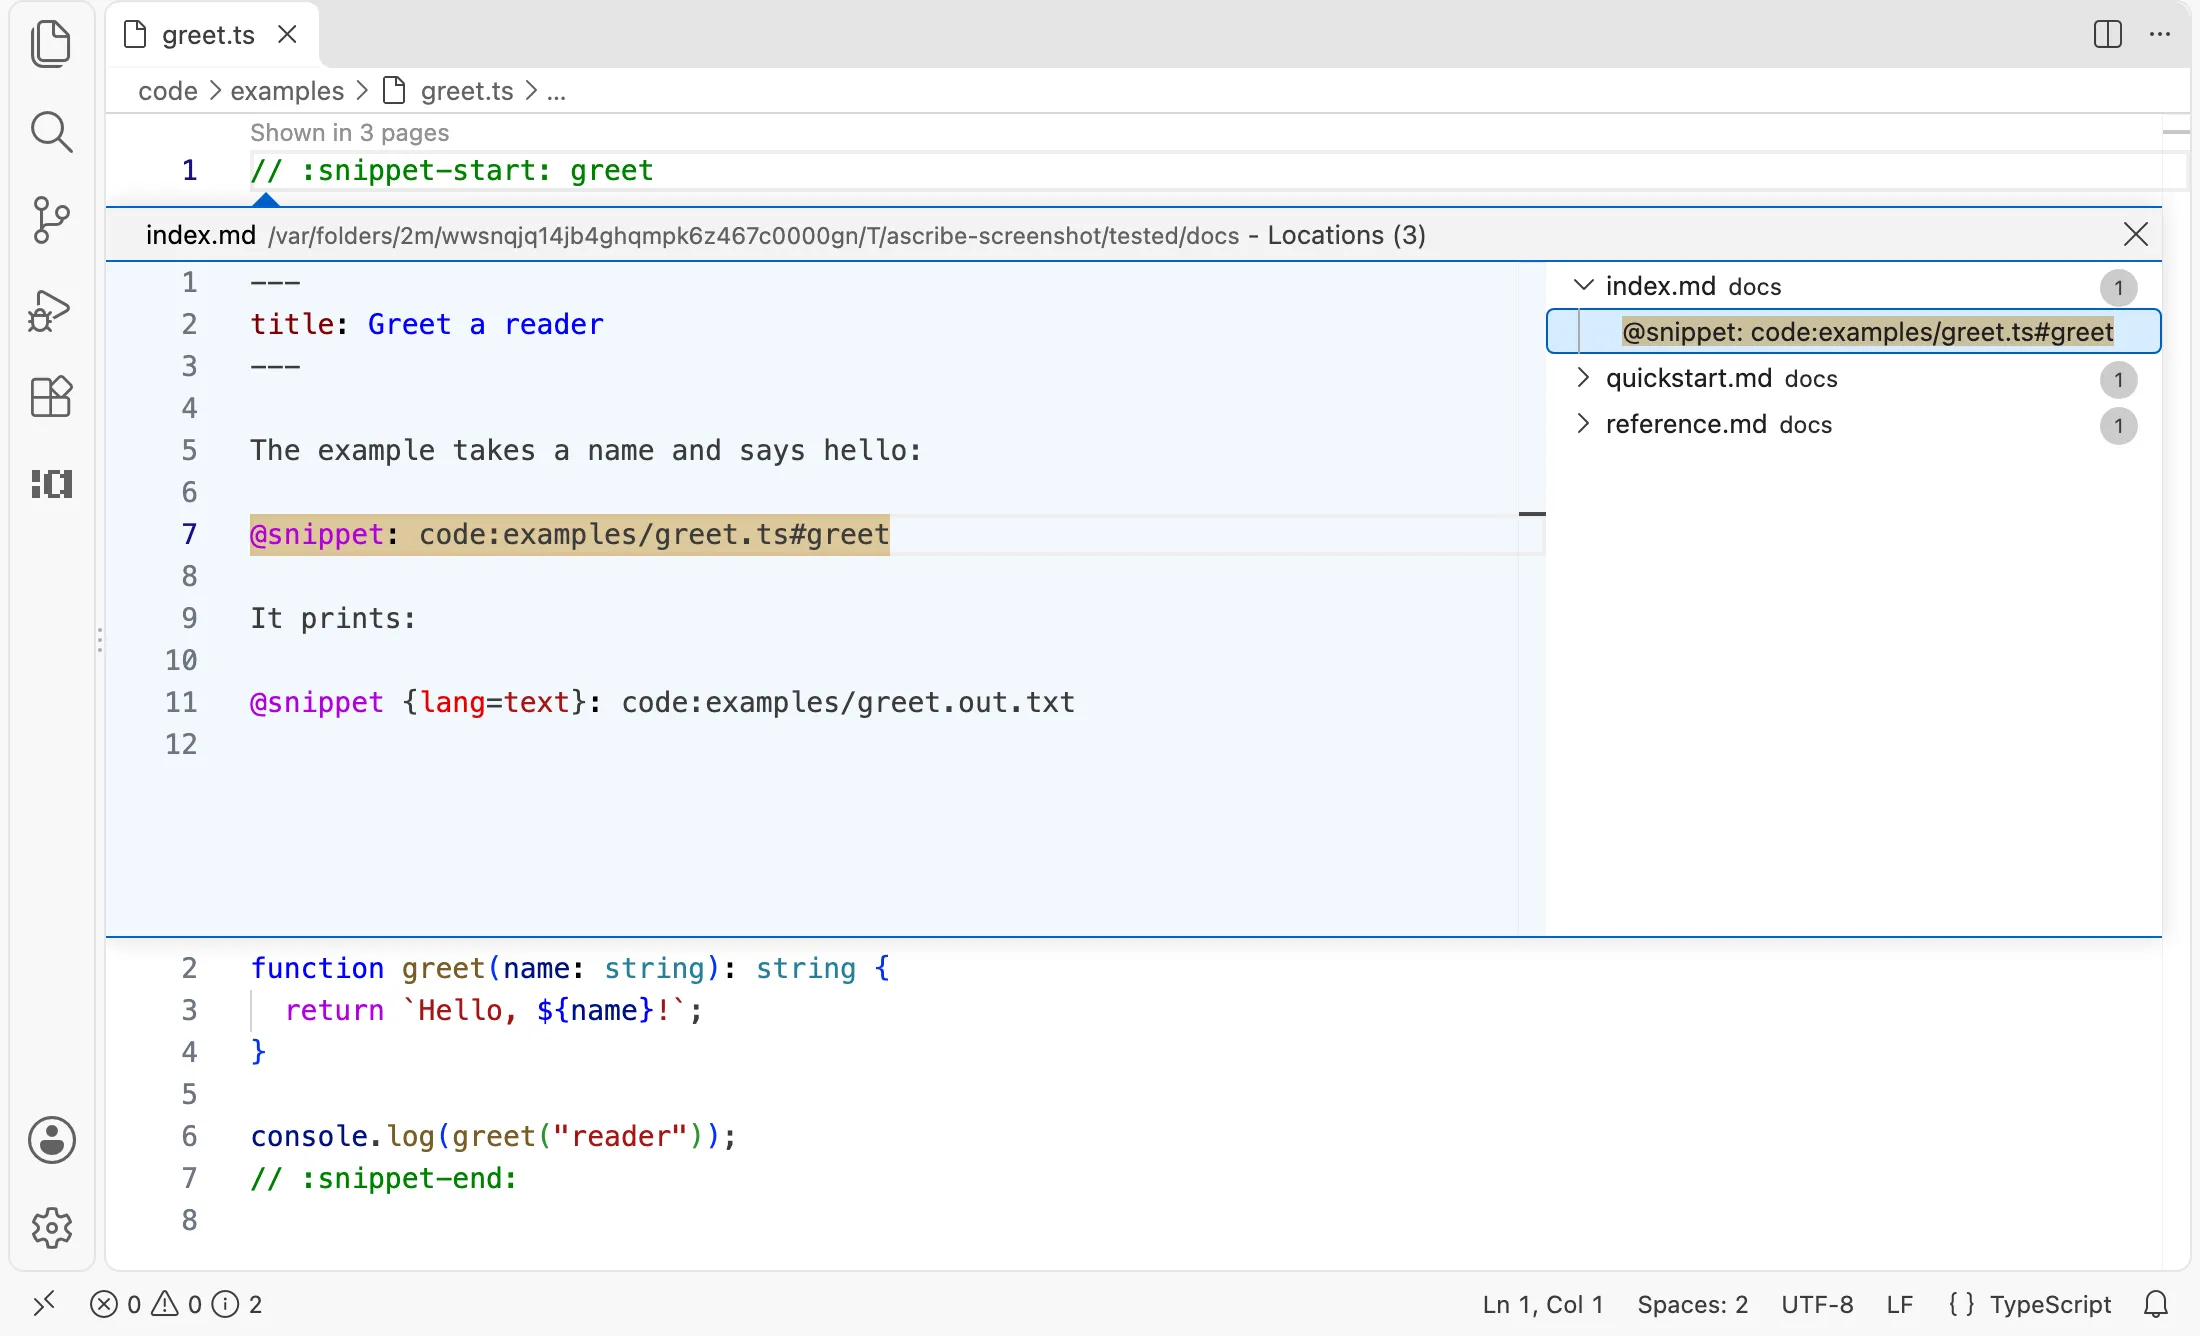Open the custom docs extension view icon
The width and height of the screenshot is (2200, 1336).
click(x=51, y=484)
